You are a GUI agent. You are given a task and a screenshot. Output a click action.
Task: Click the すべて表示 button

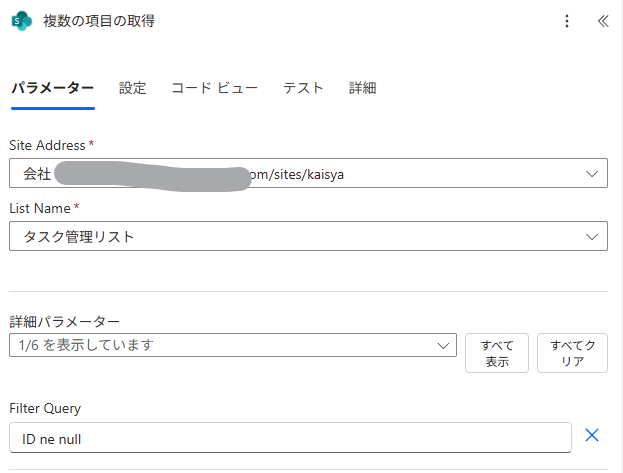497,354
